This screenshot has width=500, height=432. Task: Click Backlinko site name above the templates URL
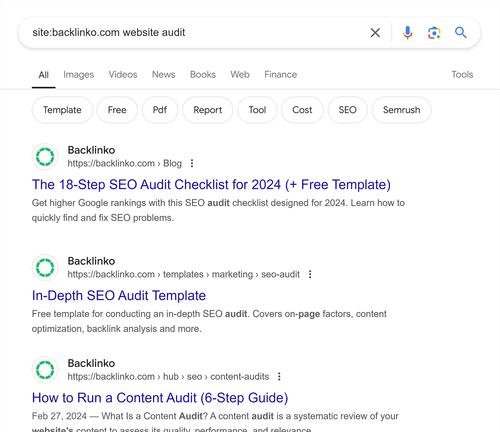point(91,261)
